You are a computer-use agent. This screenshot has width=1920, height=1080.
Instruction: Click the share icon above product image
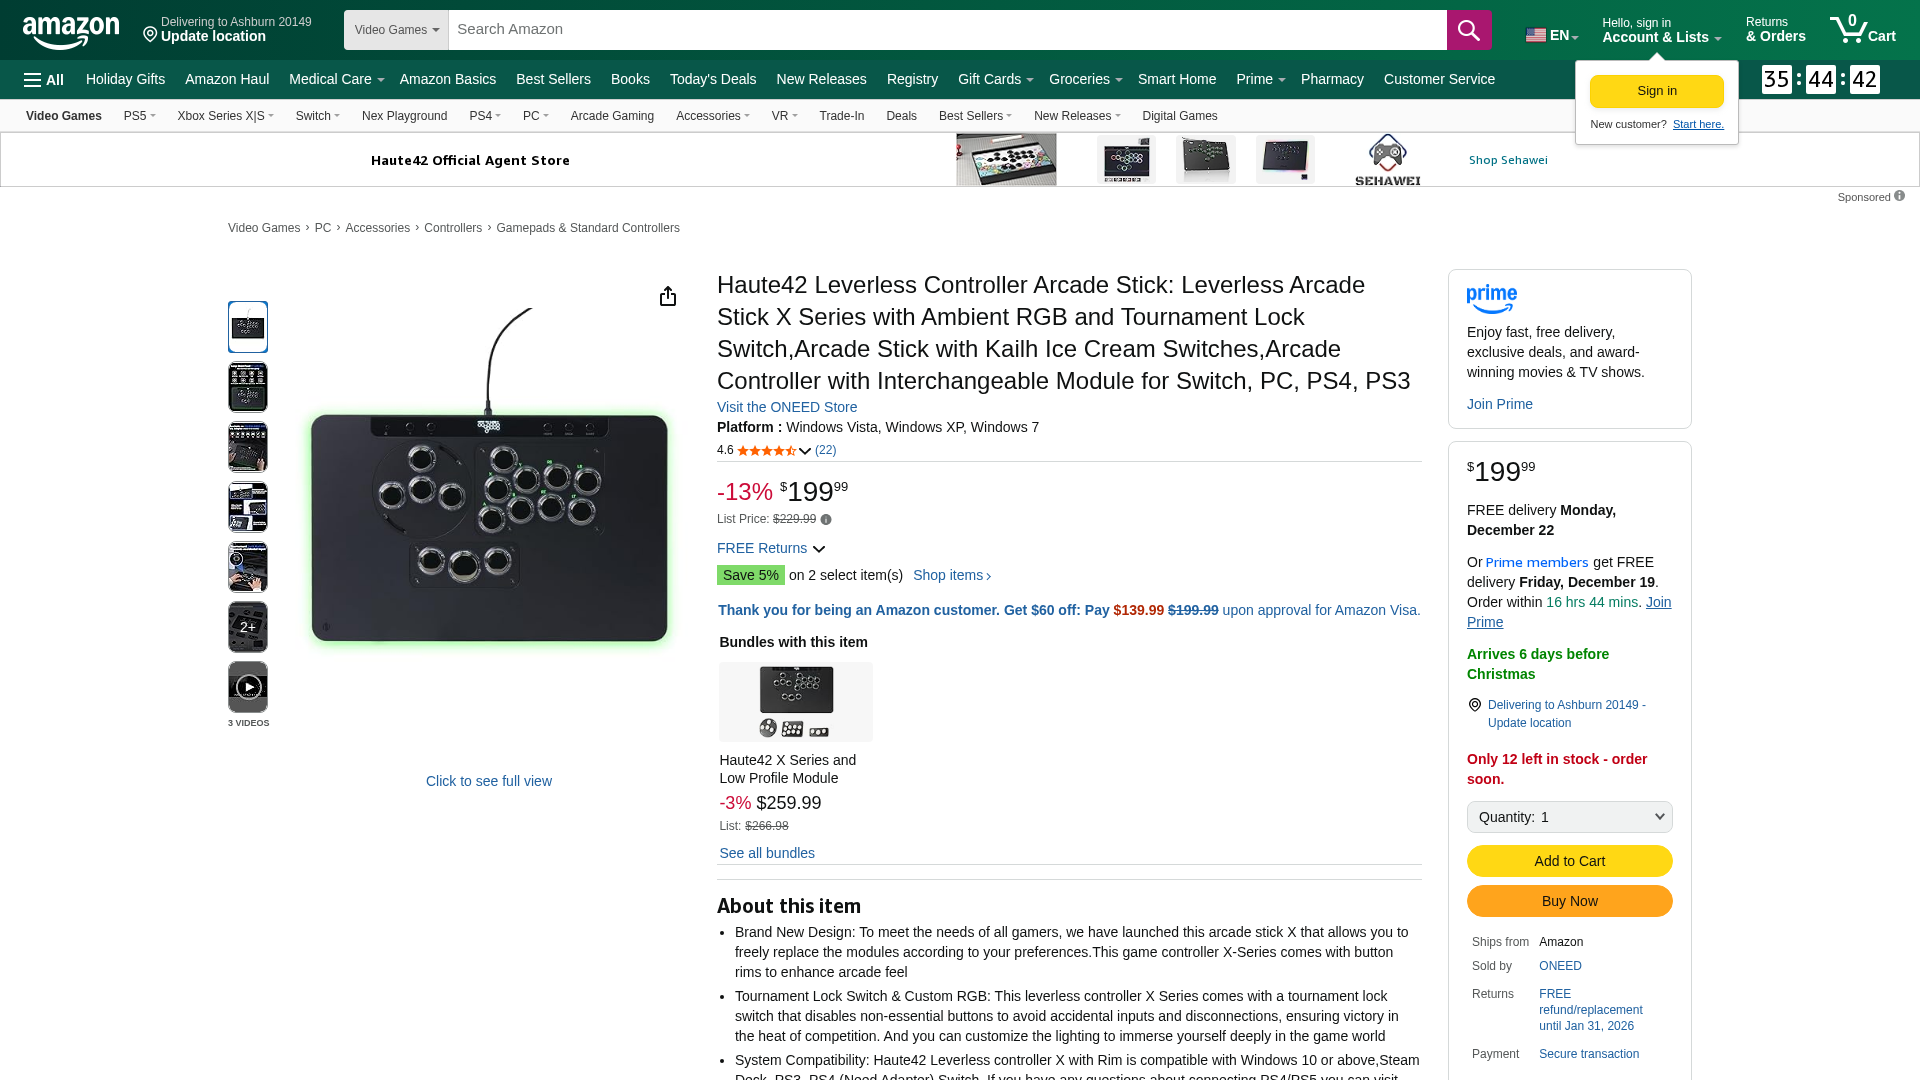click(x=668, y=296)
